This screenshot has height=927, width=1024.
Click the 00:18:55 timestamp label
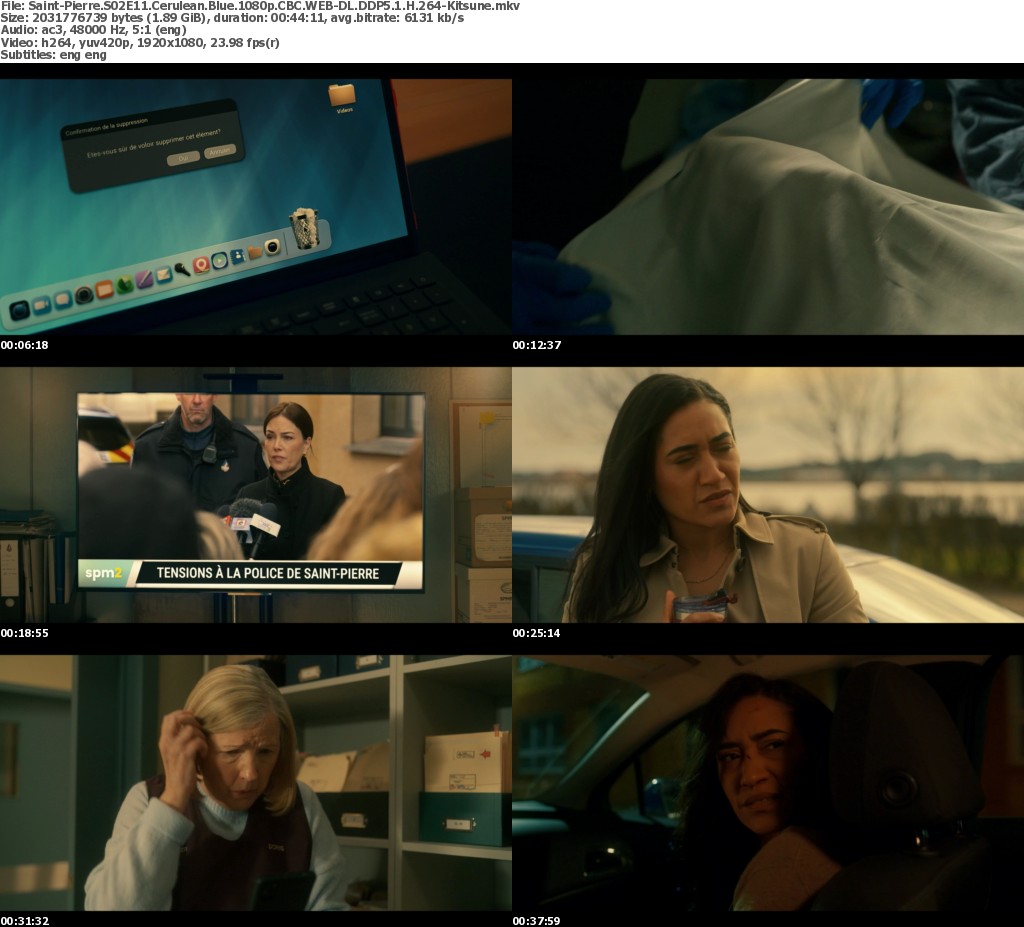tap(25, 633)
